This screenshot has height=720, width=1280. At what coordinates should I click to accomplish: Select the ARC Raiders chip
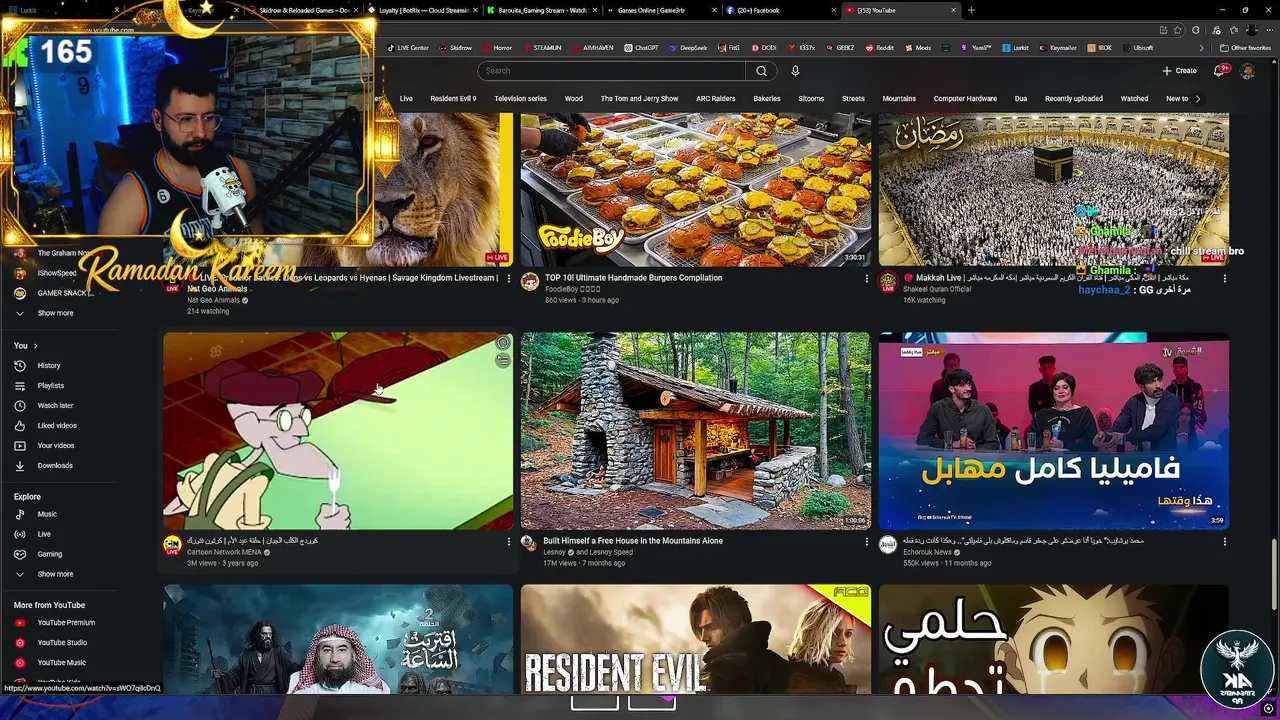[716, 98]
